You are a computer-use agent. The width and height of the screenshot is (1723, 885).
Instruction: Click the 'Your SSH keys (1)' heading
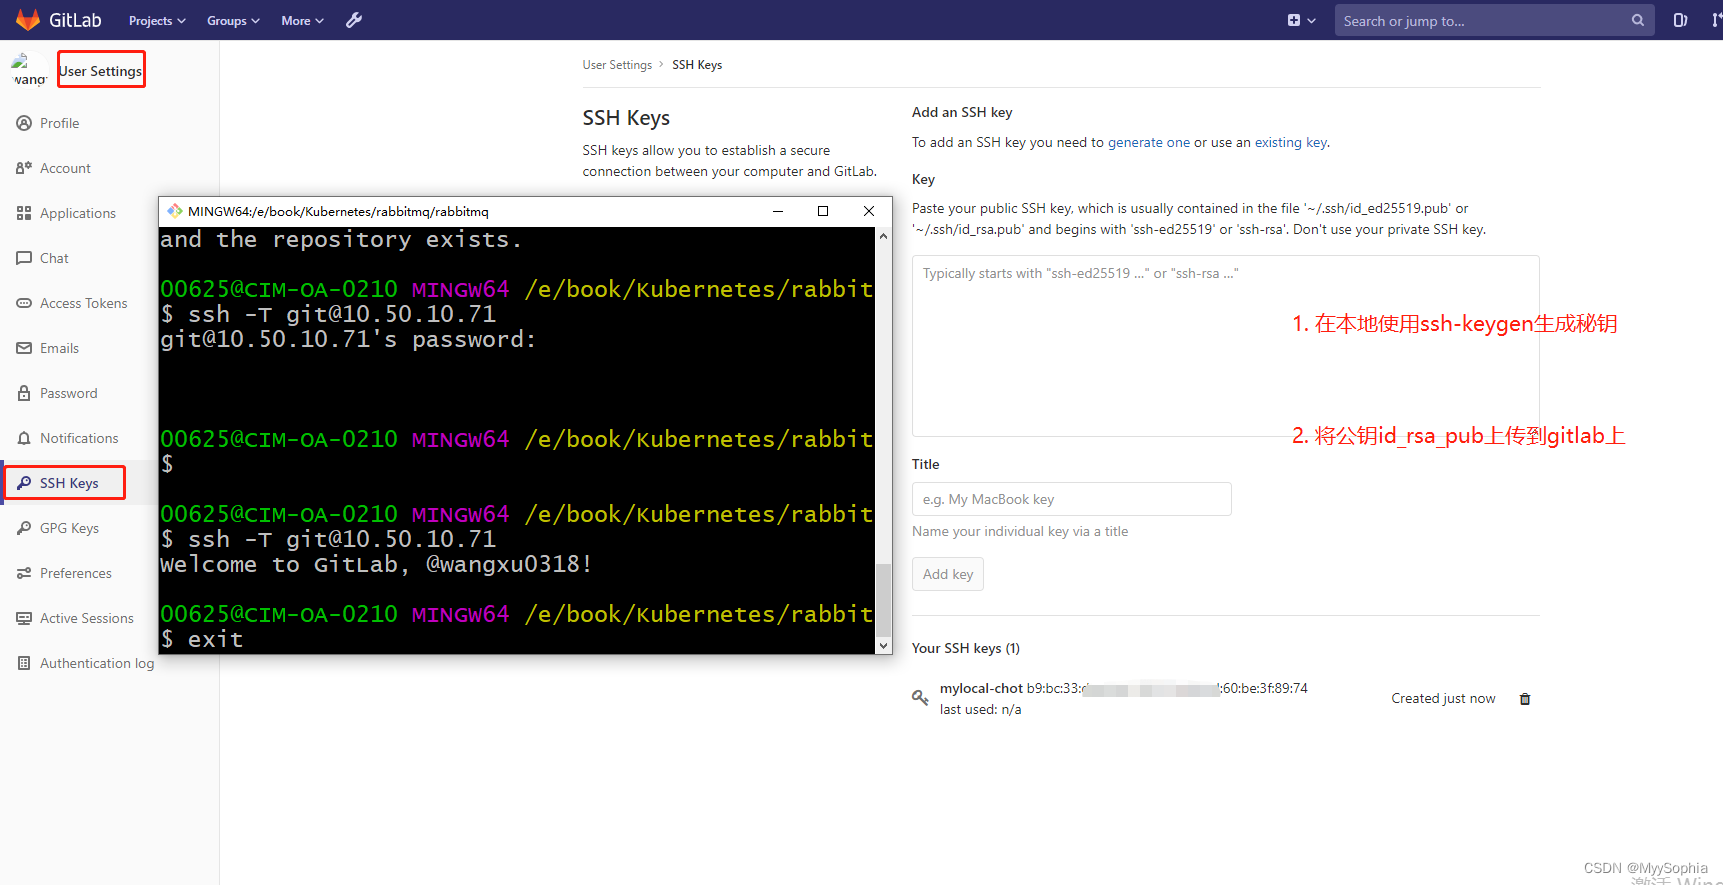click(966, 648)
